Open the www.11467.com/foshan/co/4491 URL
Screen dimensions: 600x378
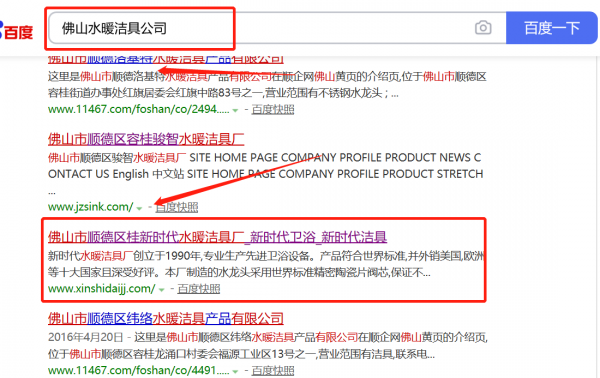click(139, 370)
